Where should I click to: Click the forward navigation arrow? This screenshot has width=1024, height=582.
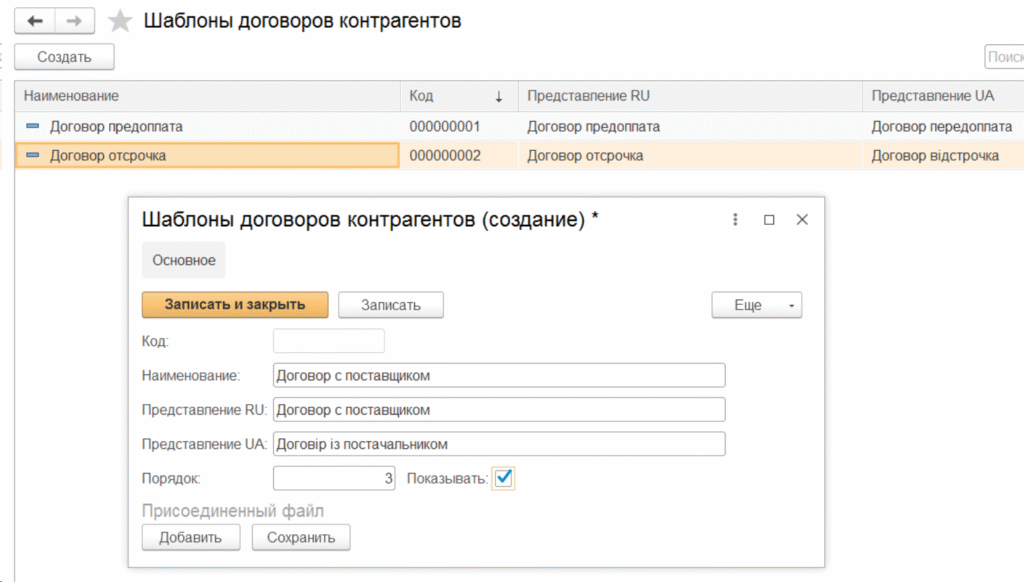point(75,21)
